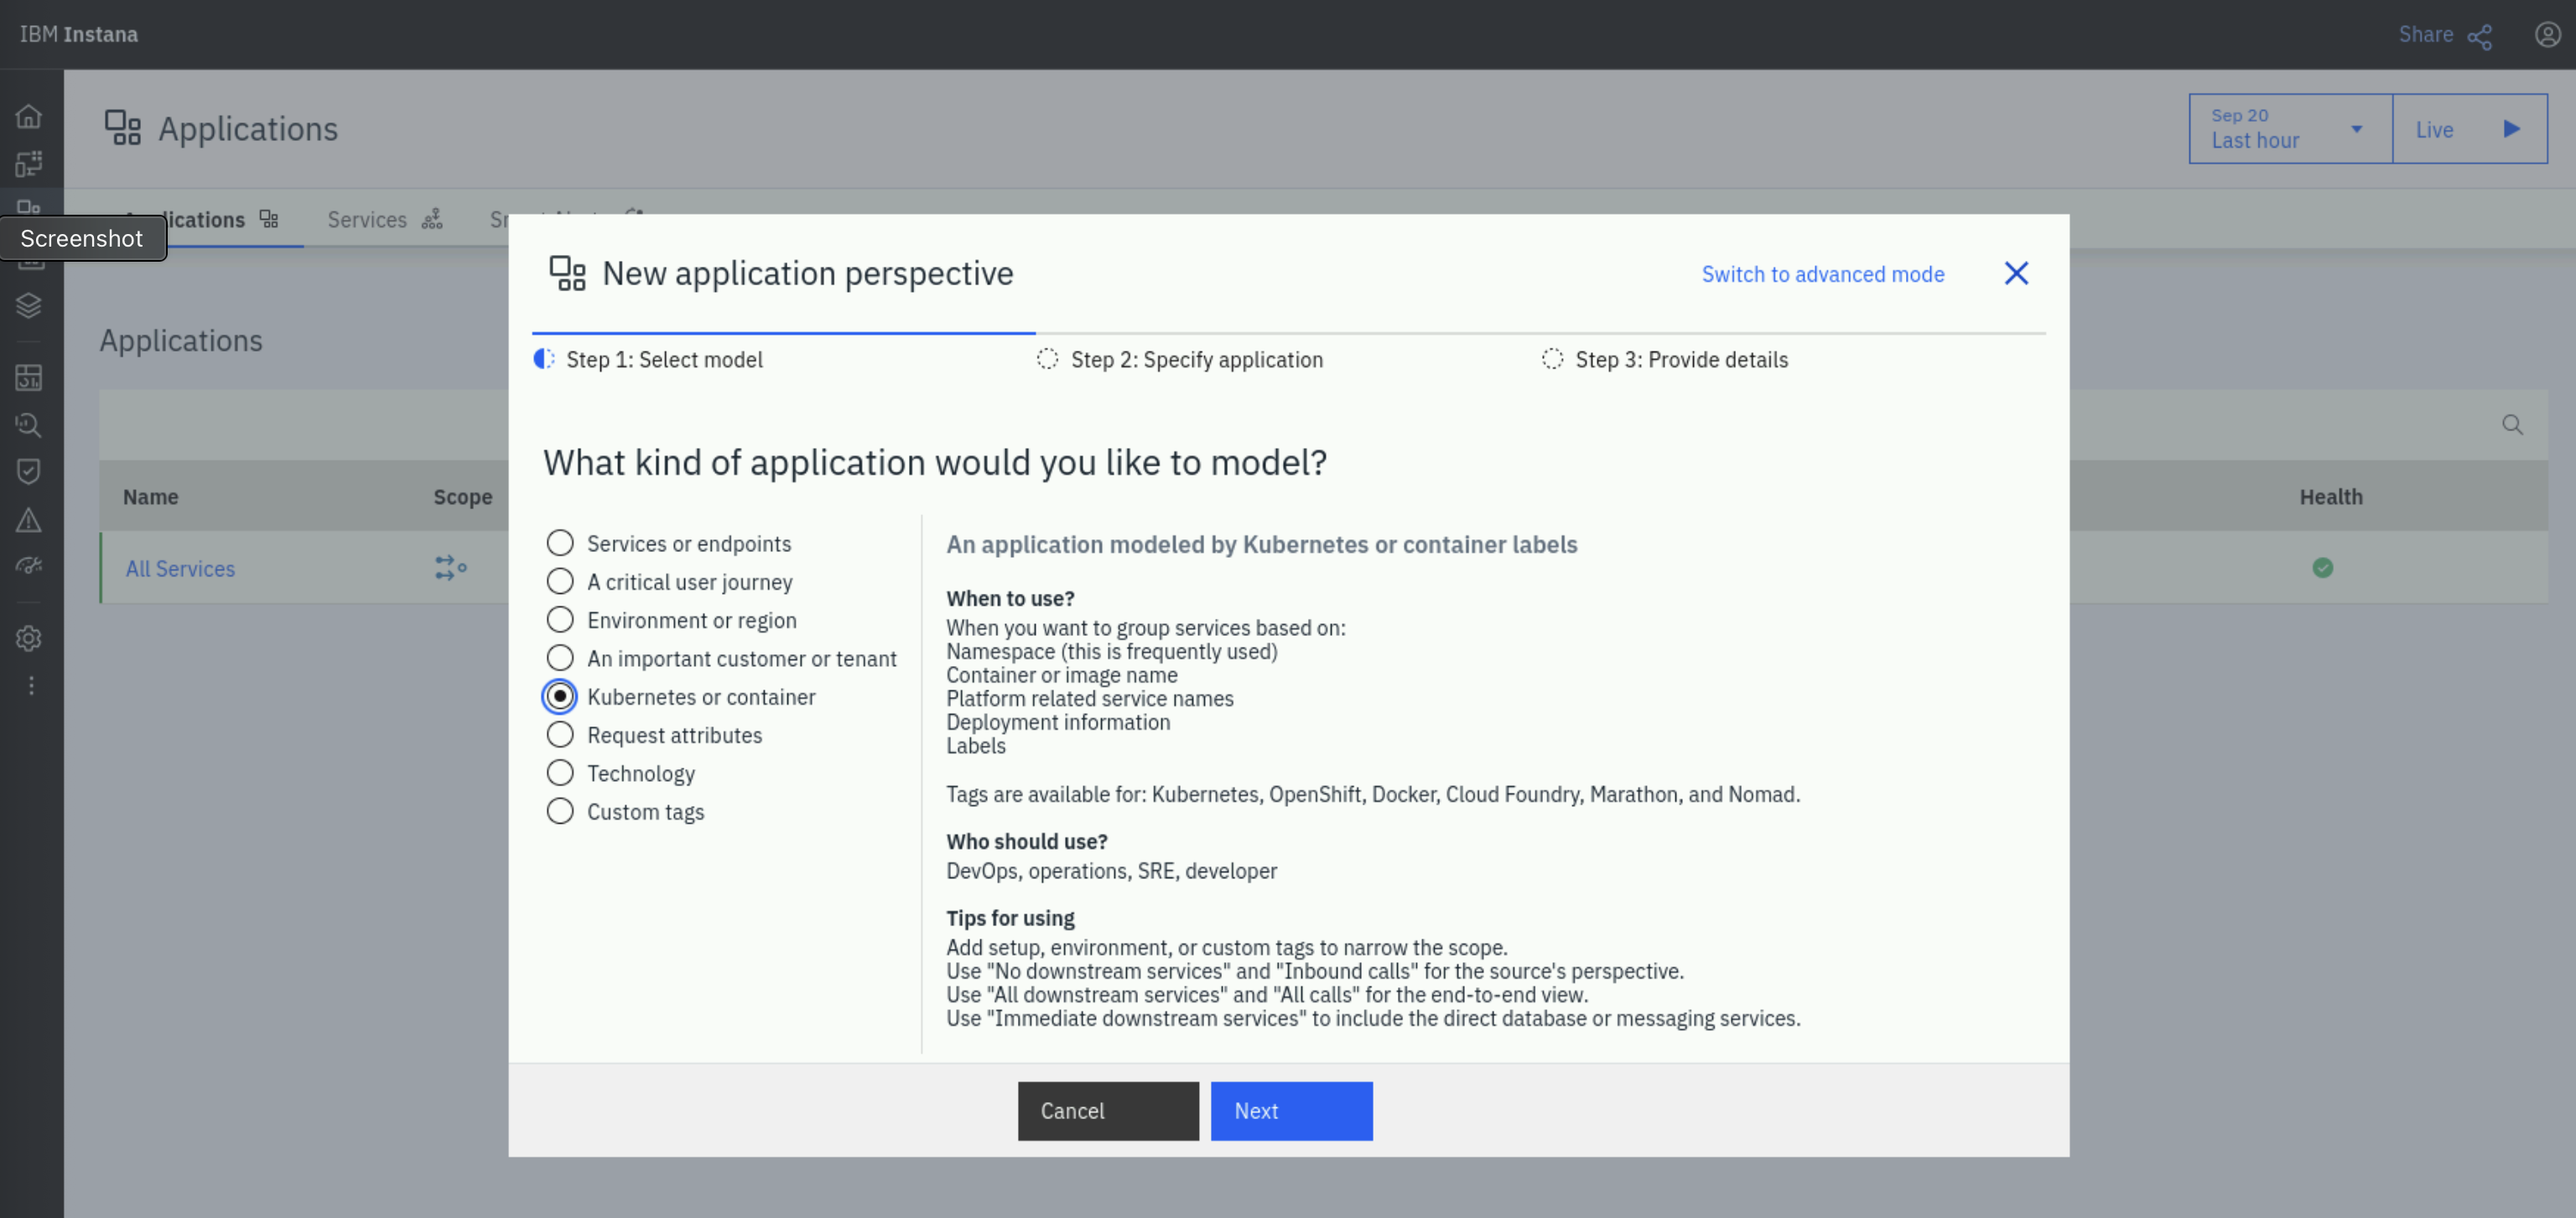
Task: Select the Request attributes radio option
Action: (x=560, y=735)
